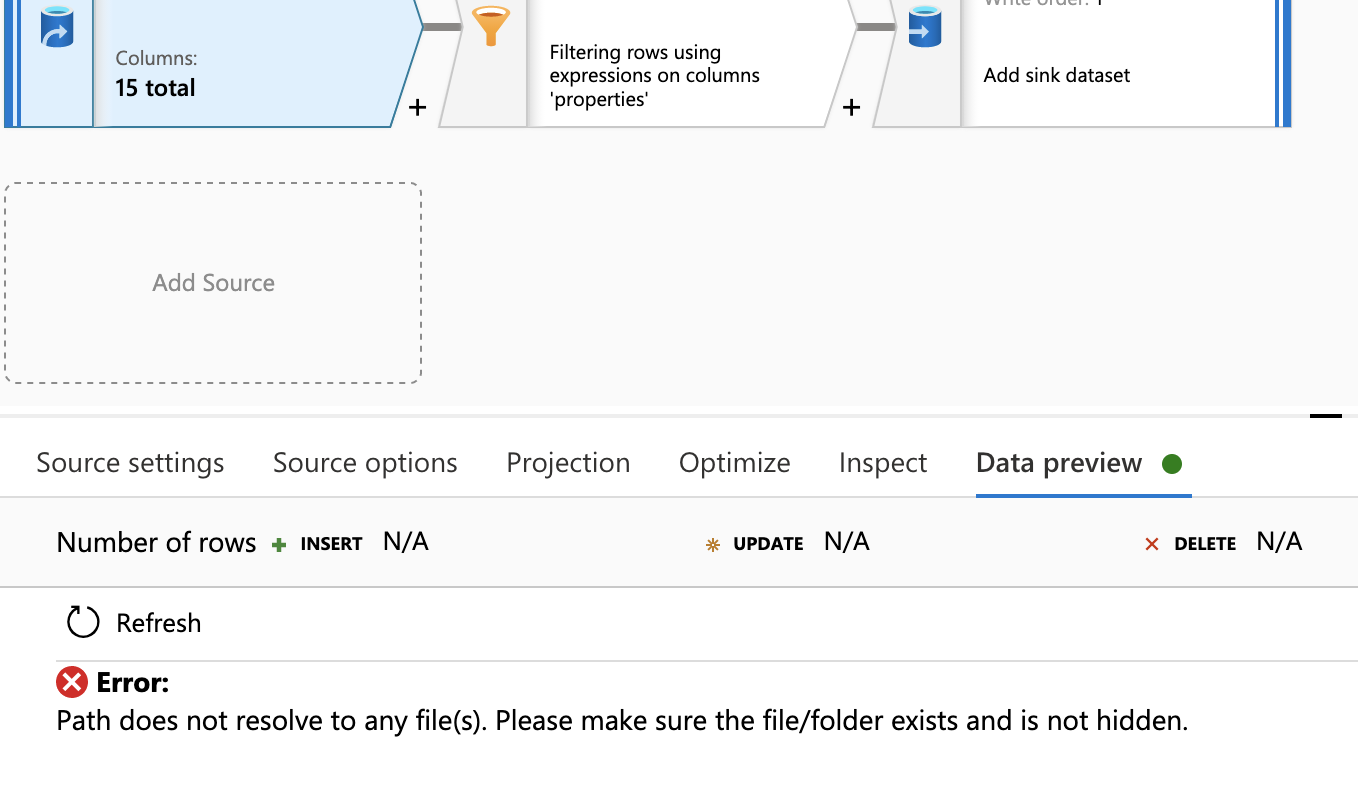Click the Add Source placeholder box

pyautogui.click(x=213, y=283)
